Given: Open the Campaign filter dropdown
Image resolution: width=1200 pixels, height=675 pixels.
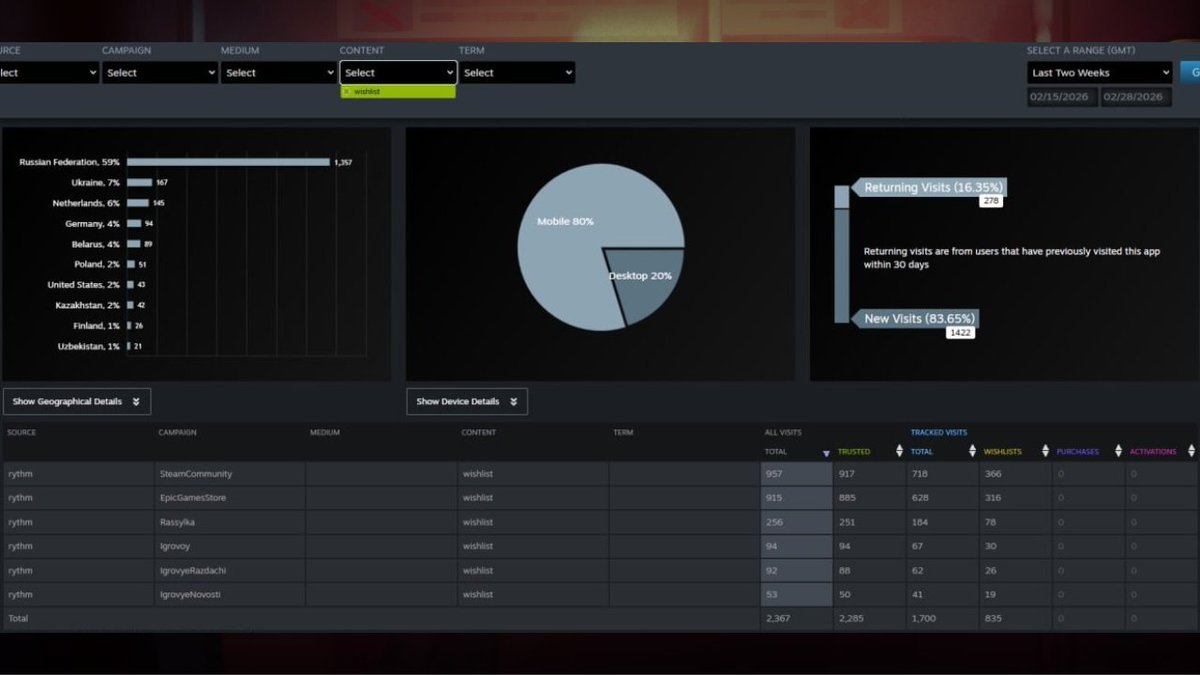Looking at the screenshot, I should click(x=160, y=73).
